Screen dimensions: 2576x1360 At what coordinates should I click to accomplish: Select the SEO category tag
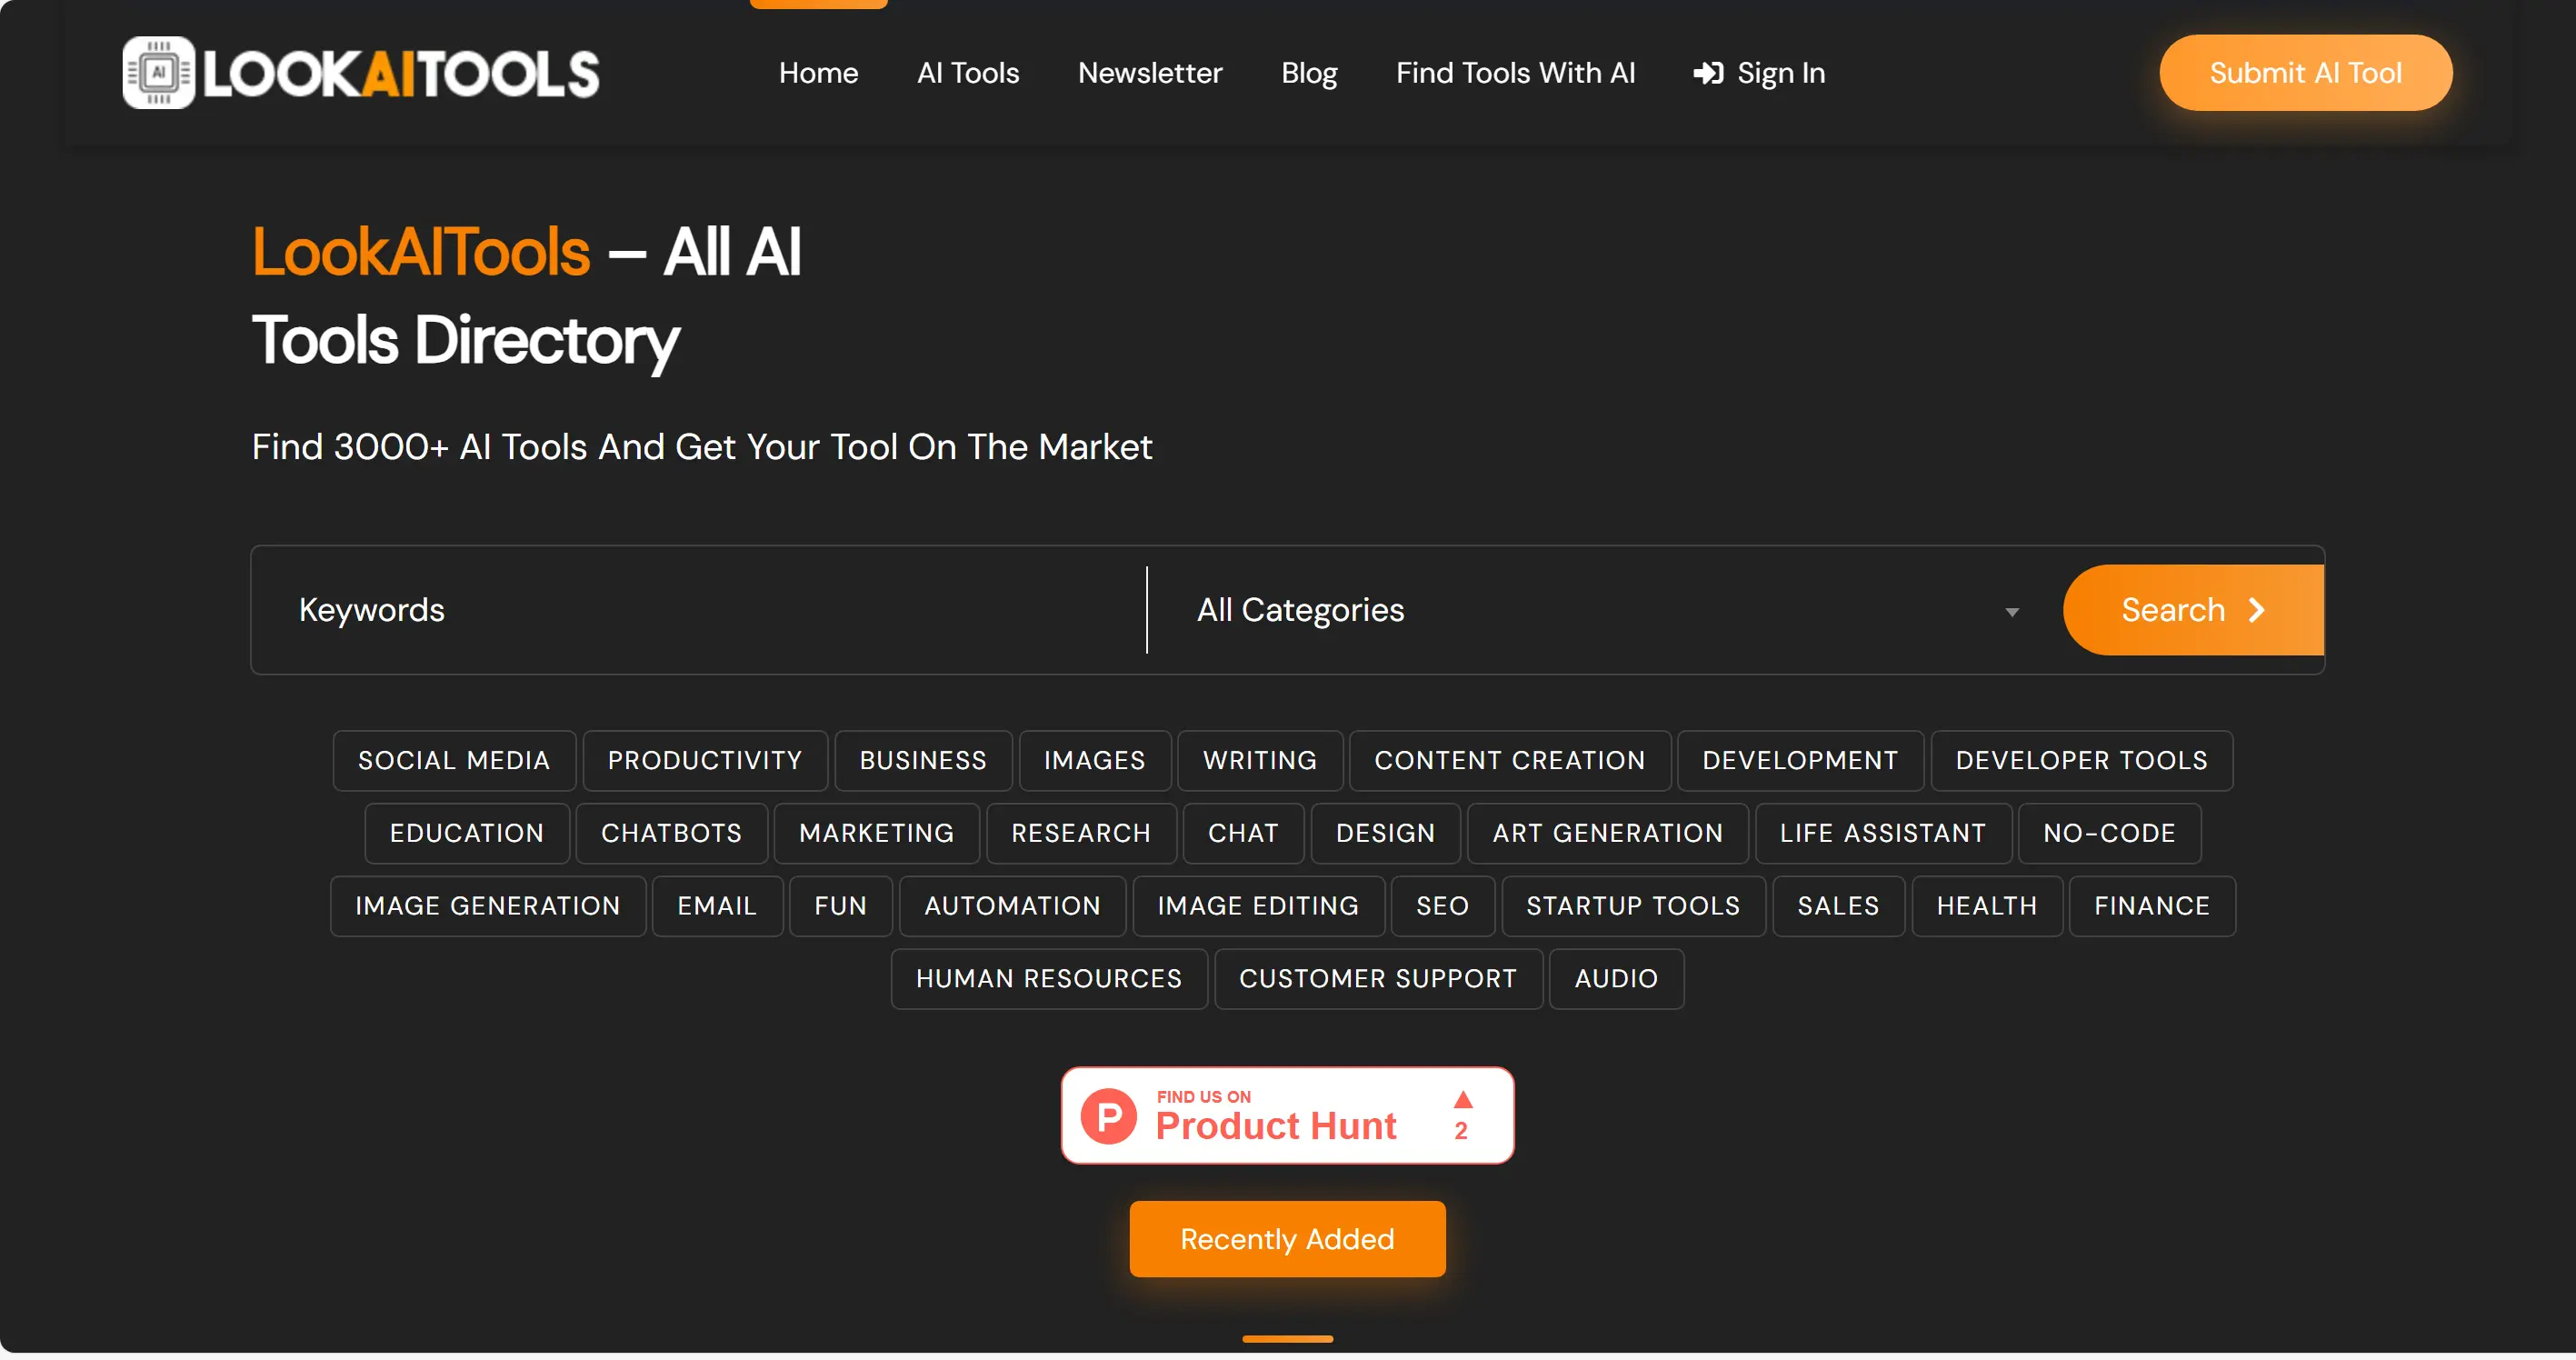tap(1443, 907)
